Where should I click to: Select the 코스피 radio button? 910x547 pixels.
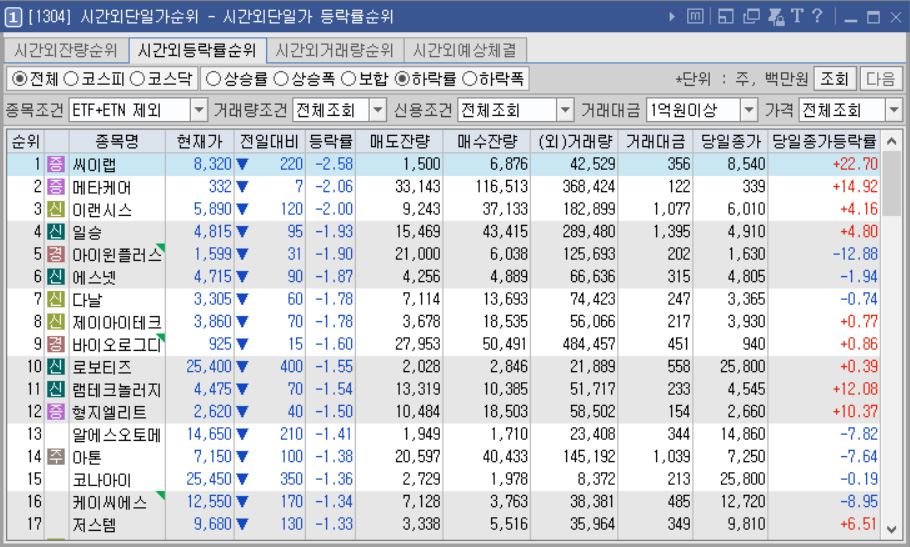point(71,79)
